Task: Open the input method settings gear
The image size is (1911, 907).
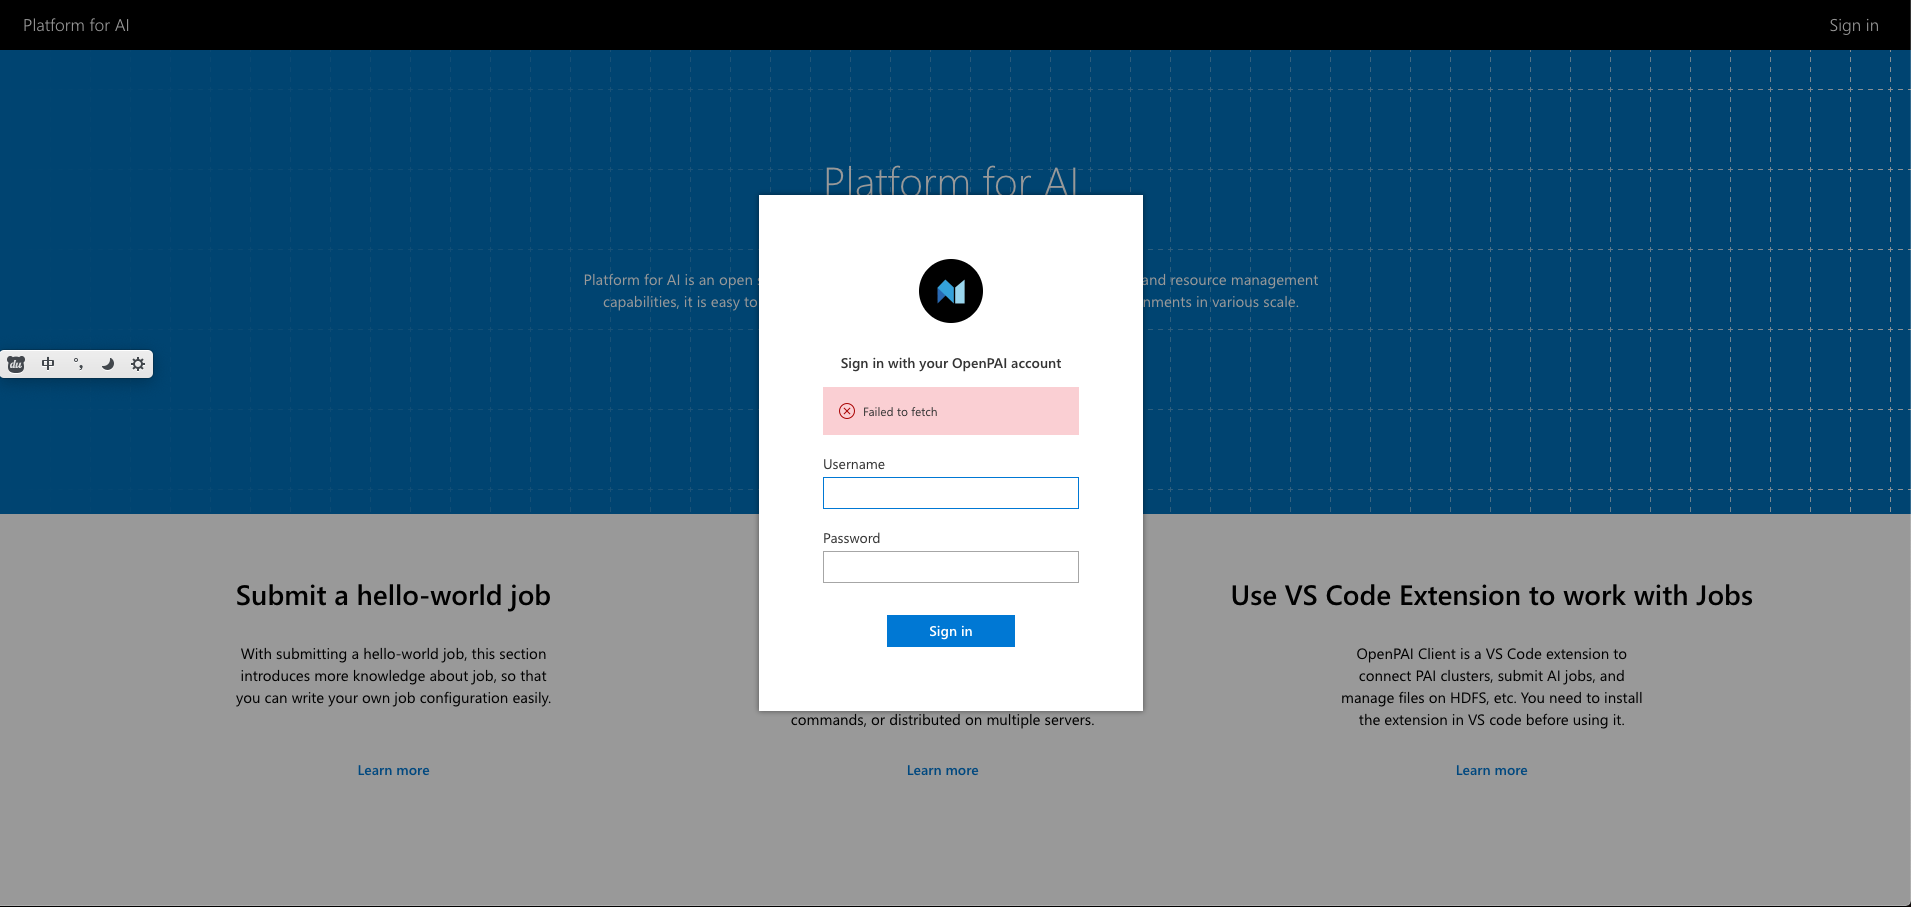Action: coord(138,364)
